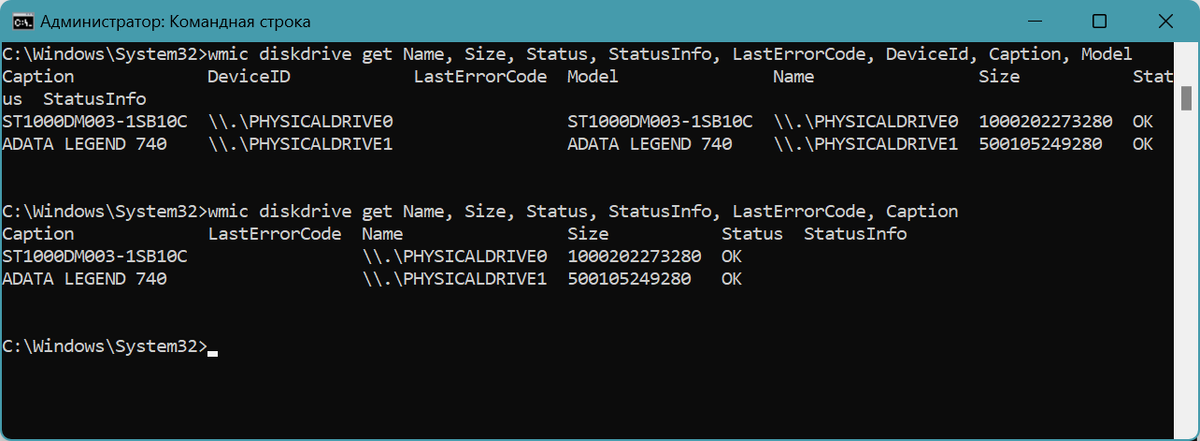
Task: Click the vertical scrollbar thumb
Action: point(1187,97)
